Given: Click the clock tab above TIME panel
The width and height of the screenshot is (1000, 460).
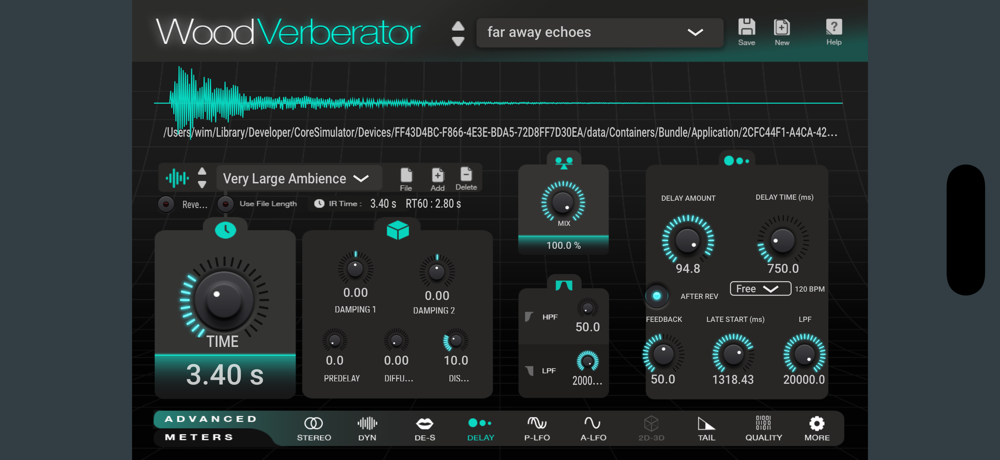Looking at the screenshot, I should (224, 230).
